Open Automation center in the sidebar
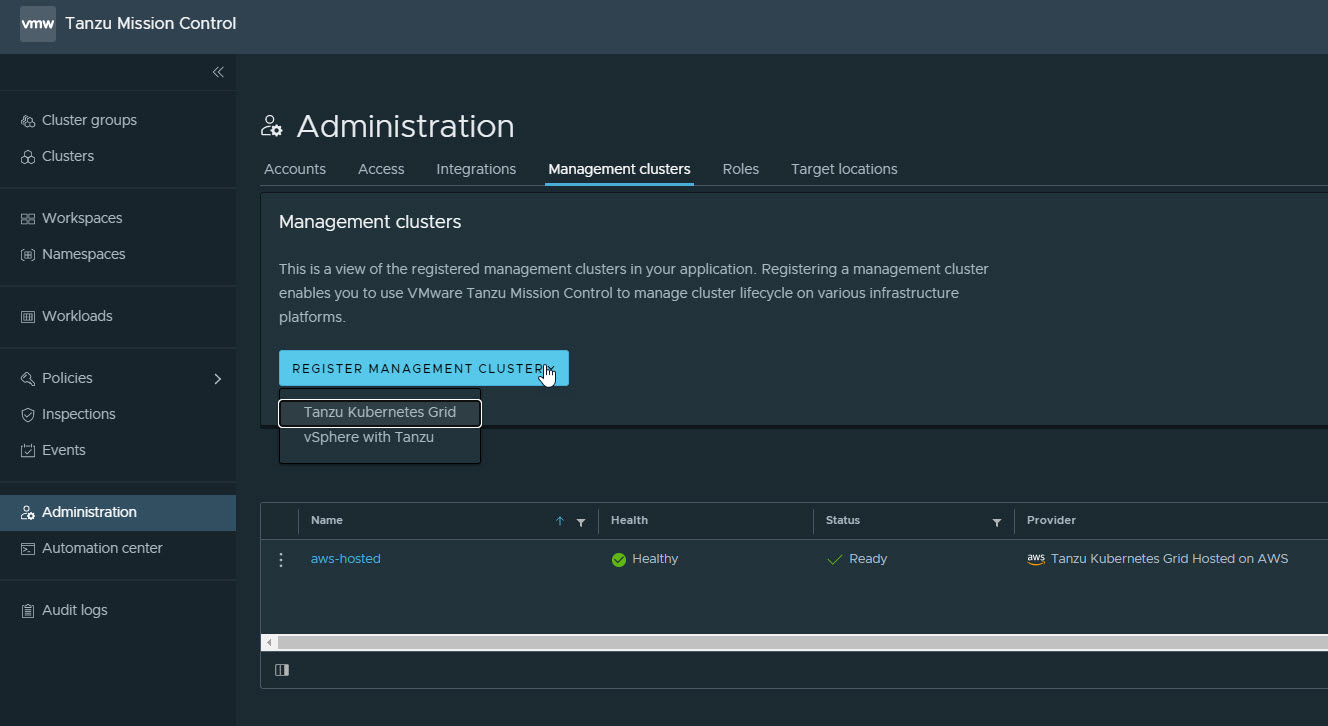 point(101,548)
